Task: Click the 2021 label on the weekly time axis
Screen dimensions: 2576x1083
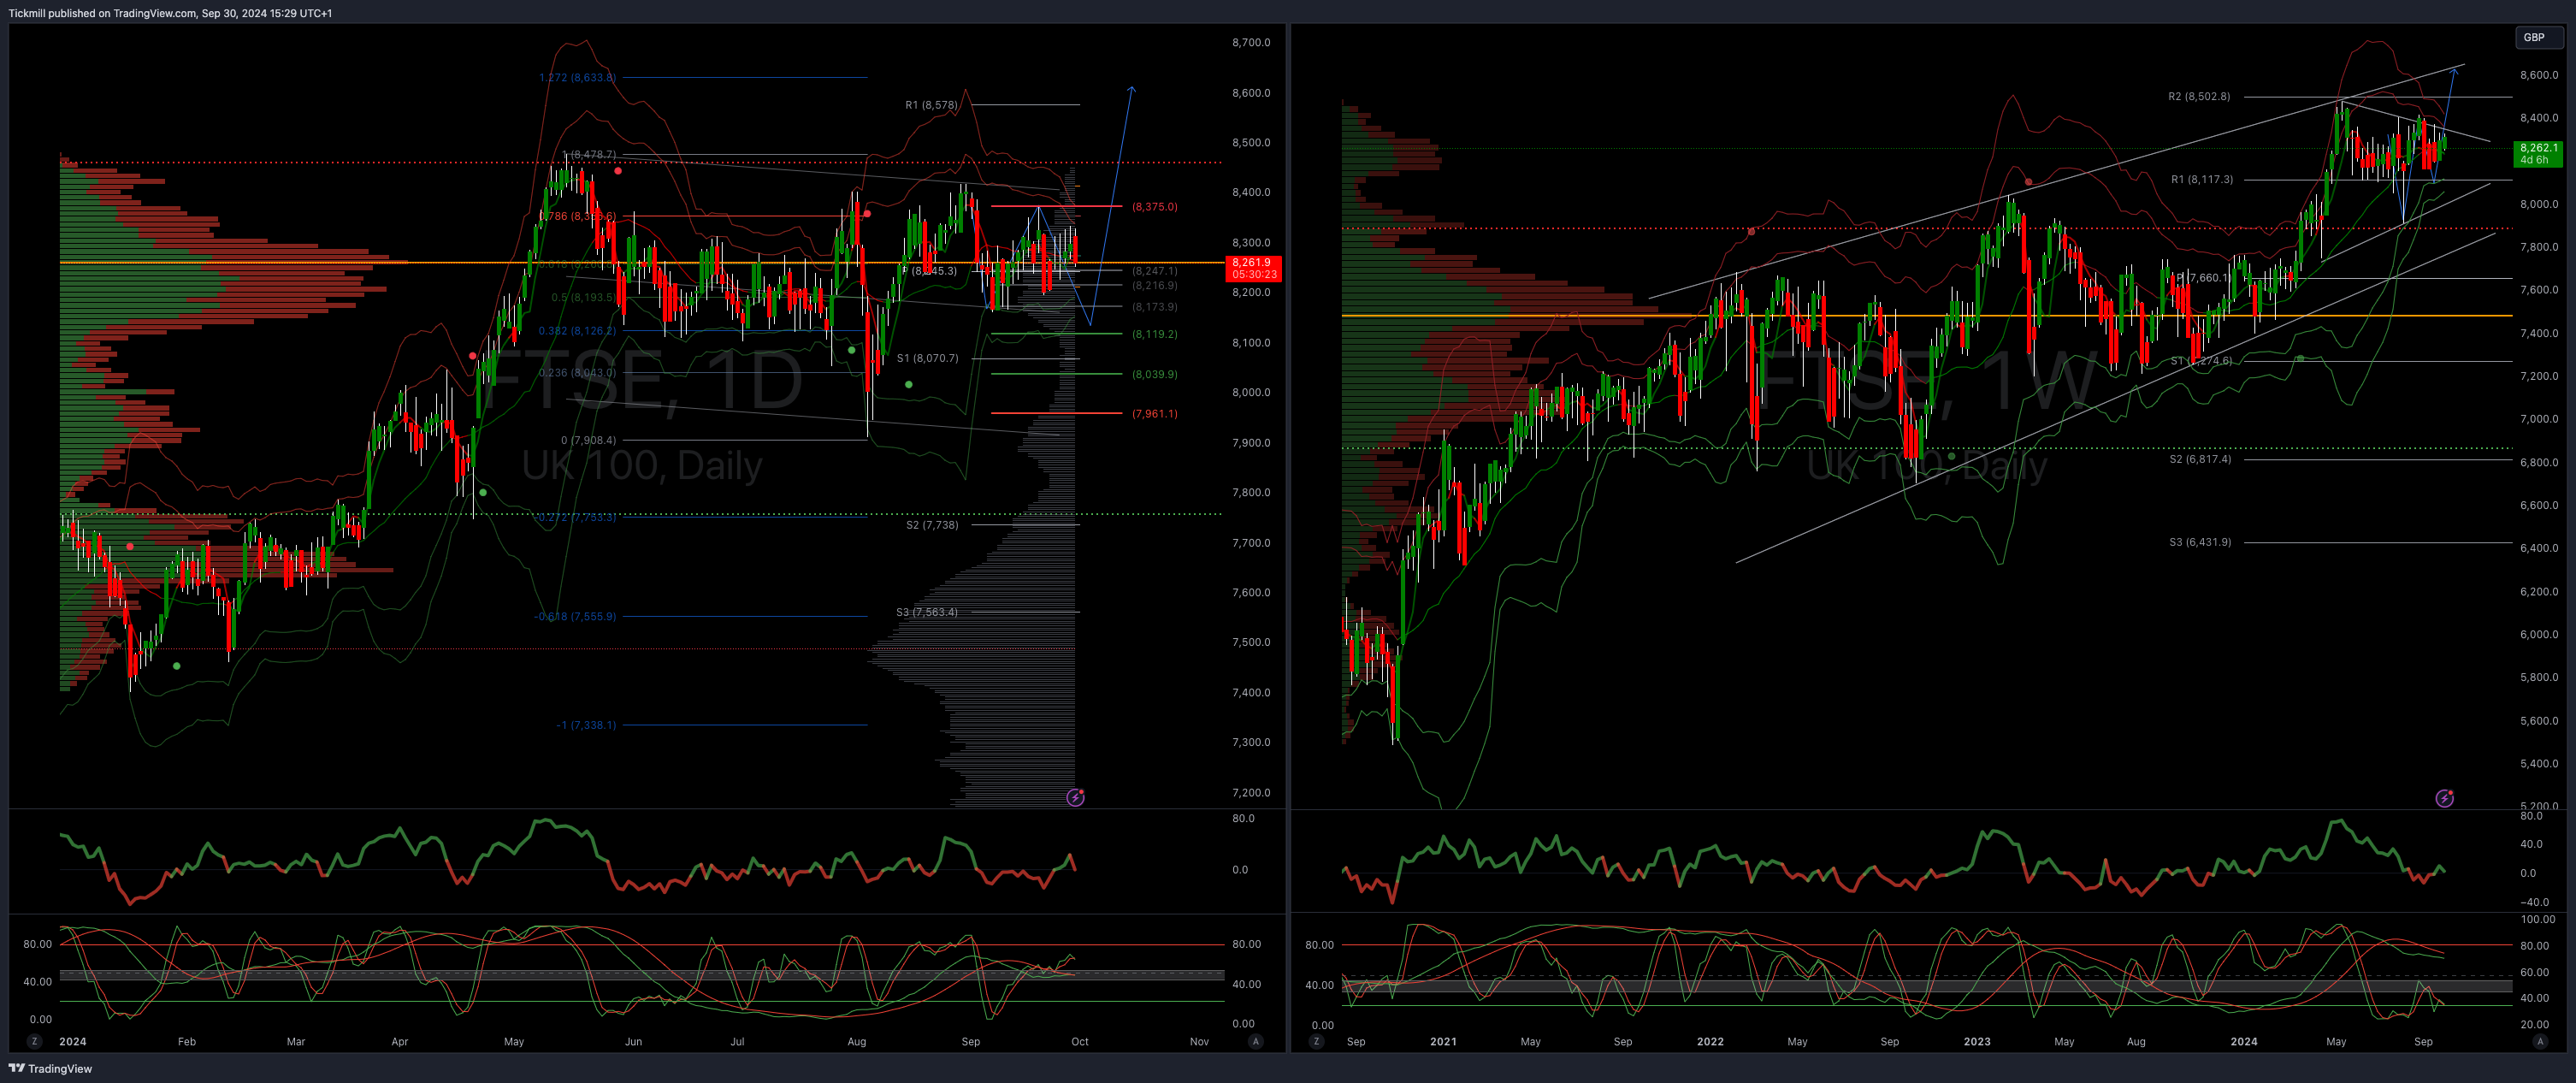Action: click(x=1443, y=1041)
